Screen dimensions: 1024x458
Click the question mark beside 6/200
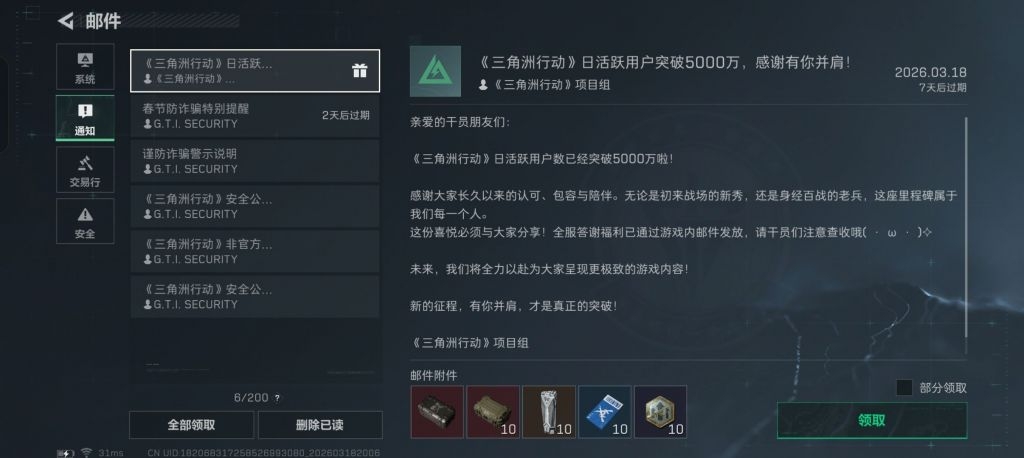[x=277, y=399]
